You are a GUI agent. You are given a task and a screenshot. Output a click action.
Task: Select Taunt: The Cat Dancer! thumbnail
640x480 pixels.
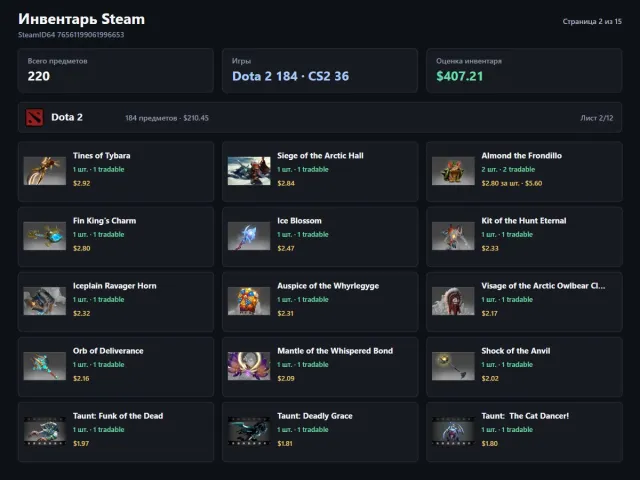click(x=453, y=431)
